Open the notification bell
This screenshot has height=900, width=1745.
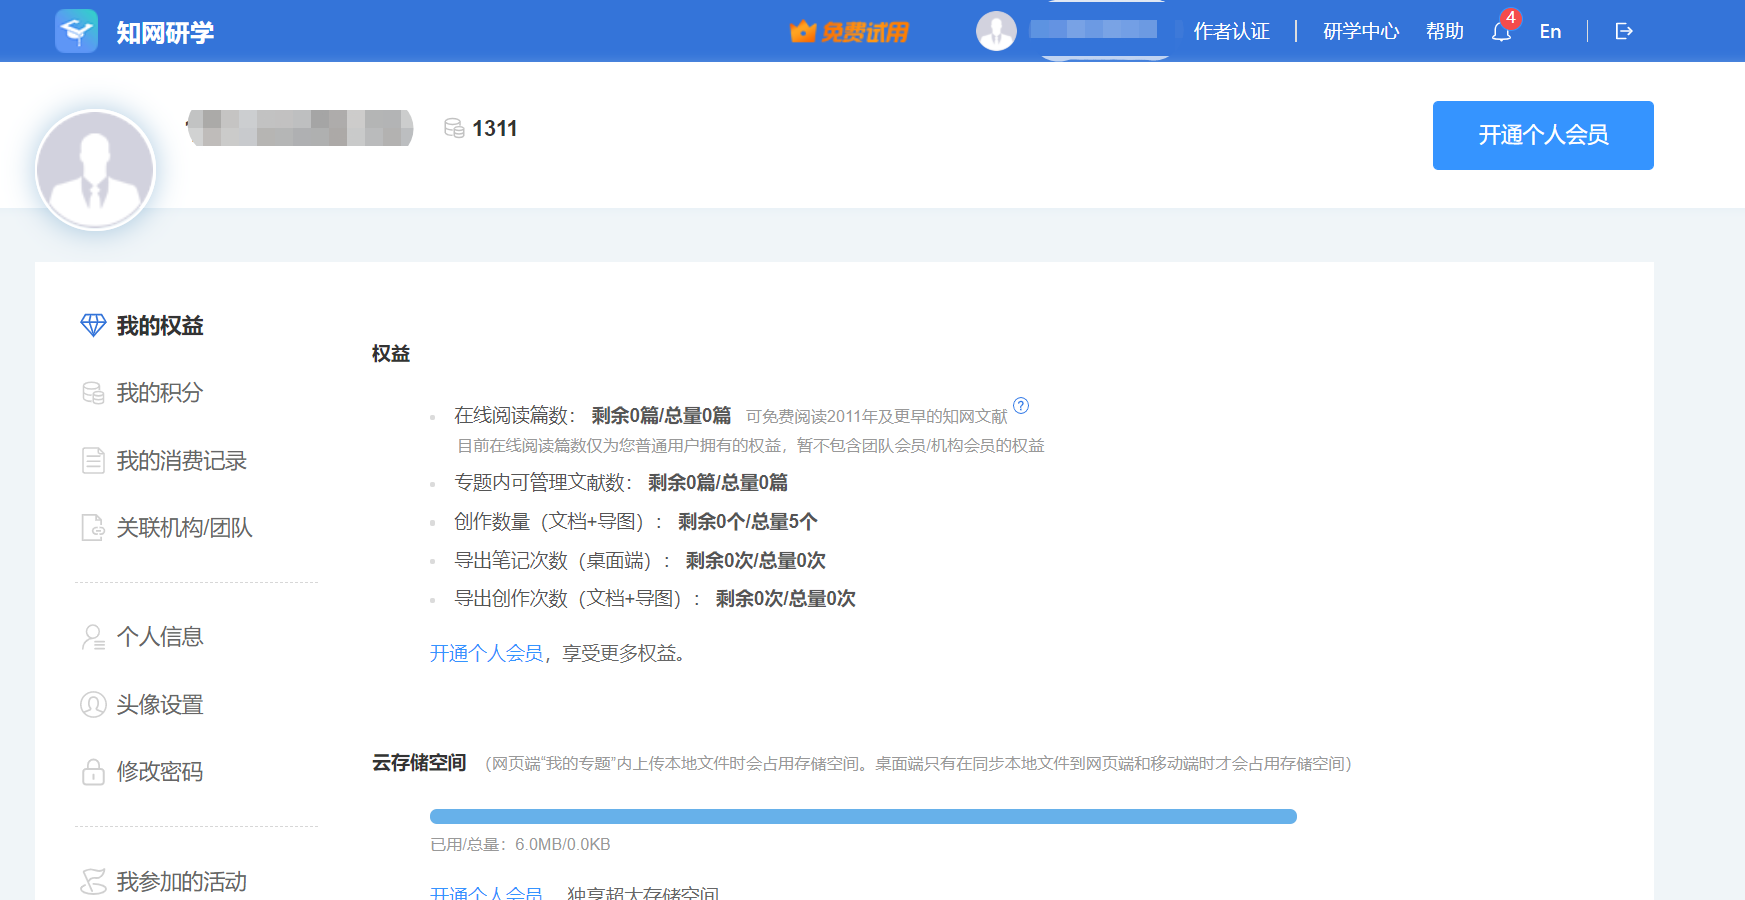1501,32
